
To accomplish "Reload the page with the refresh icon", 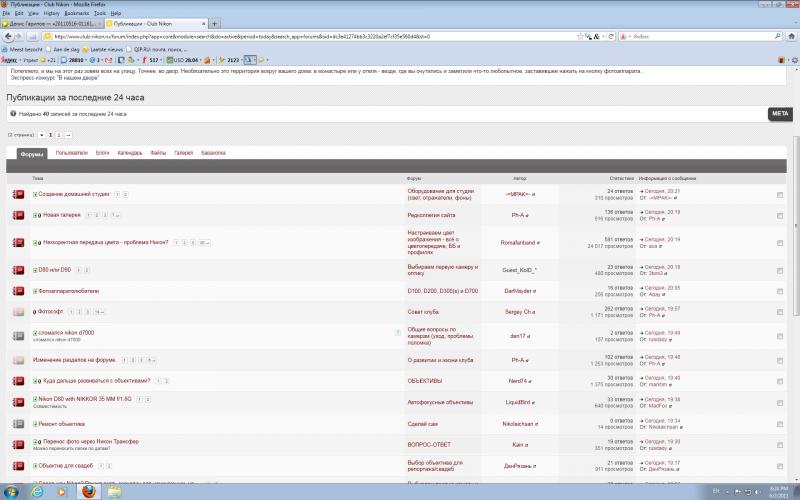I will [611, 37].
